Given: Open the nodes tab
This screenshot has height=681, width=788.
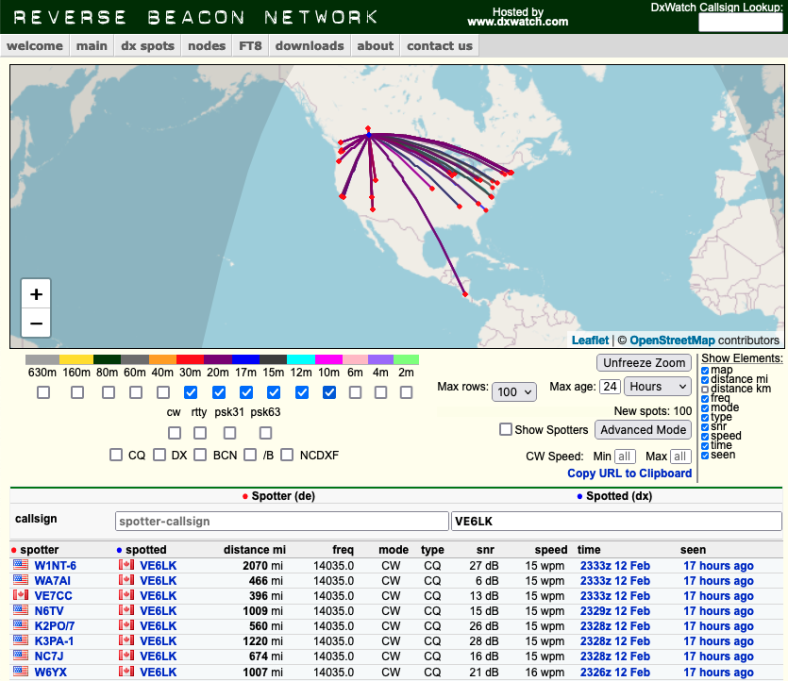Looking at the screenshot, I should click(x=207, y=46).
